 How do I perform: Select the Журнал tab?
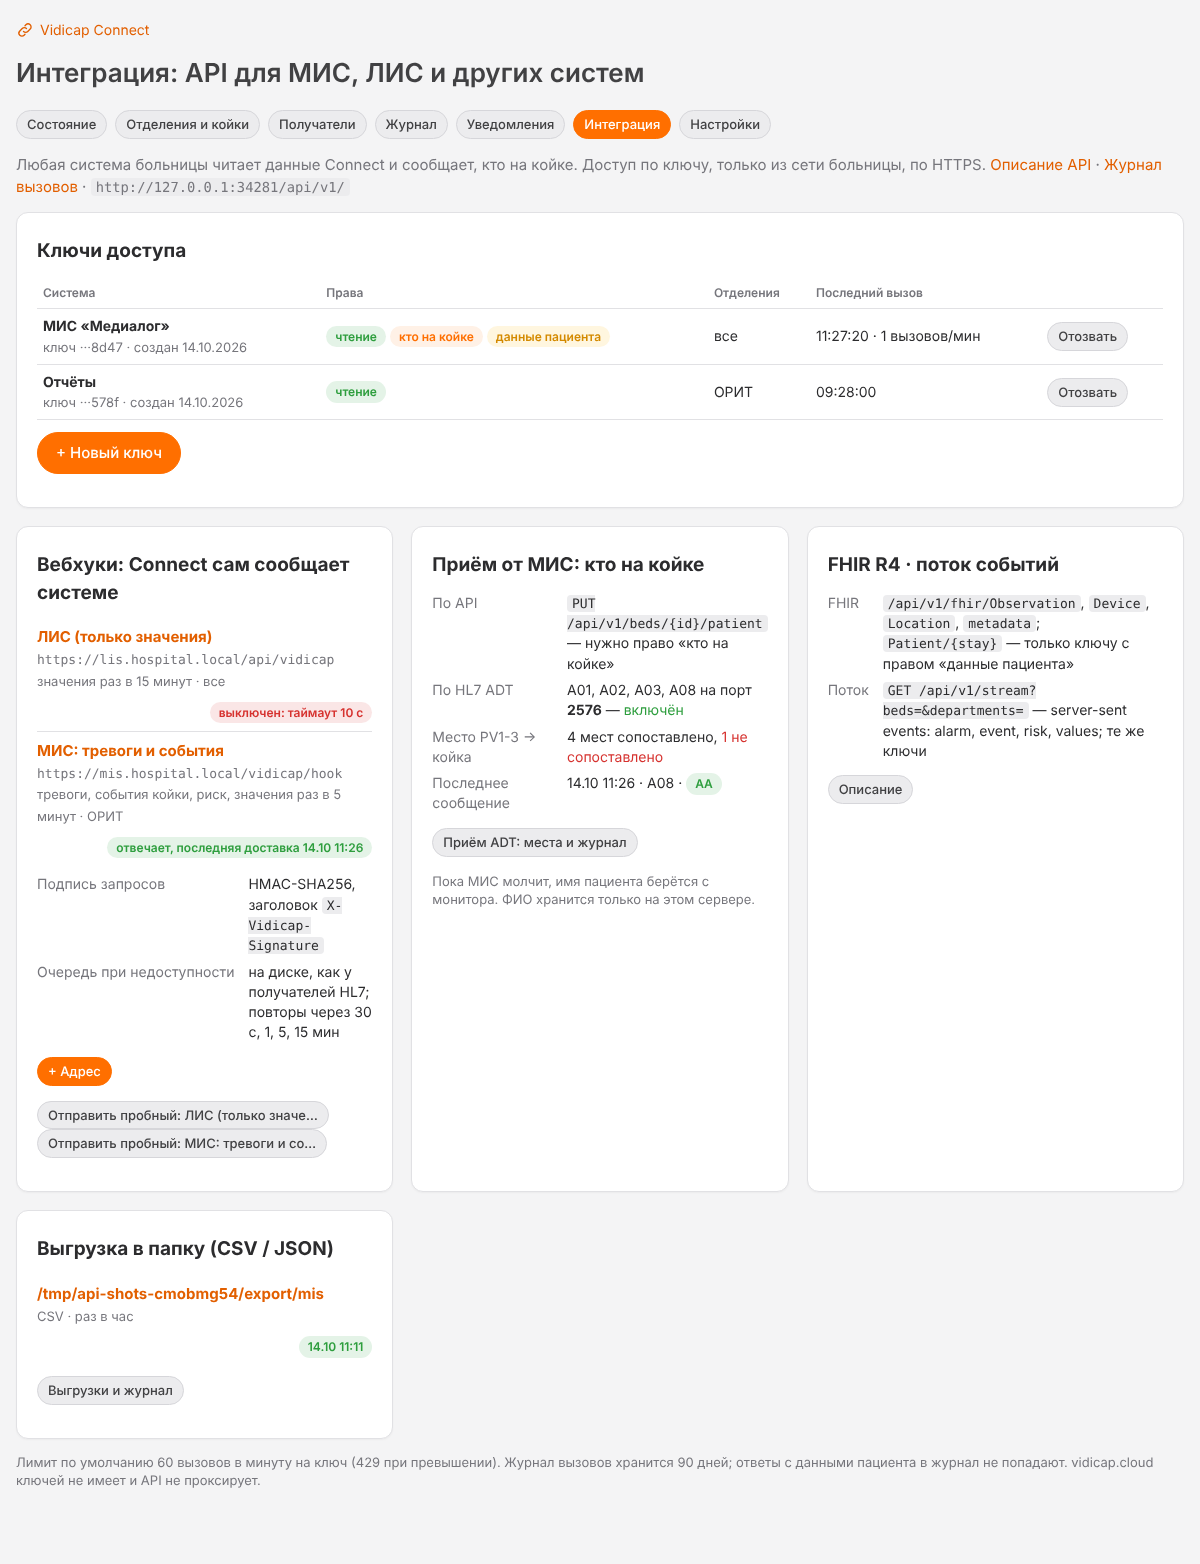tap(411, 124)
